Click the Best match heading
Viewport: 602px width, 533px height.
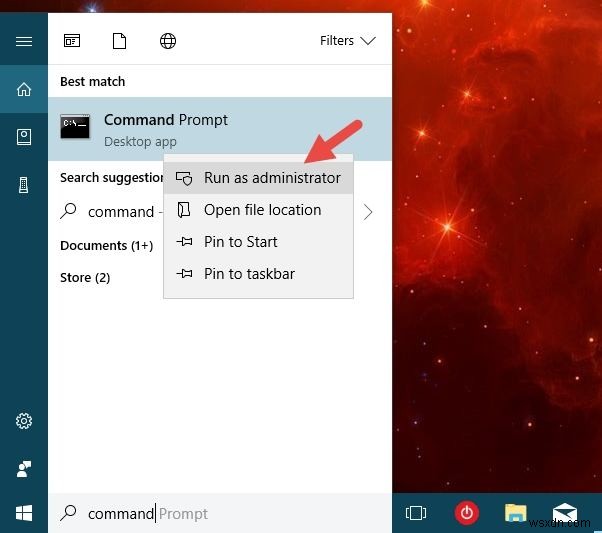point(93,82)
